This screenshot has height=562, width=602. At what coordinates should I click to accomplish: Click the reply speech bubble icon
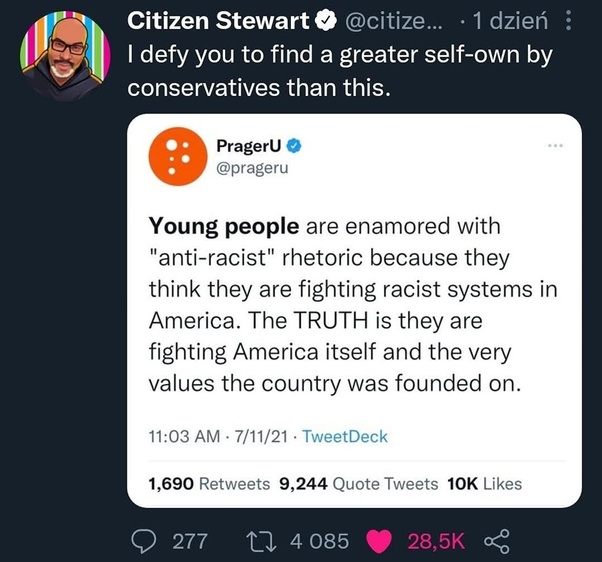pos(144,541)
